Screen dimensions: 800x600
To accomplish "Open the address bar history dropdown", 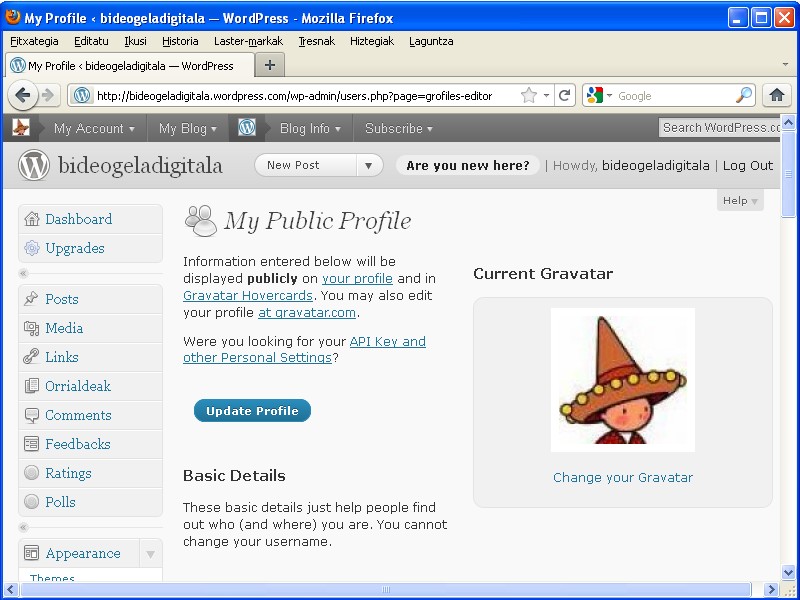I will [546, 95].
